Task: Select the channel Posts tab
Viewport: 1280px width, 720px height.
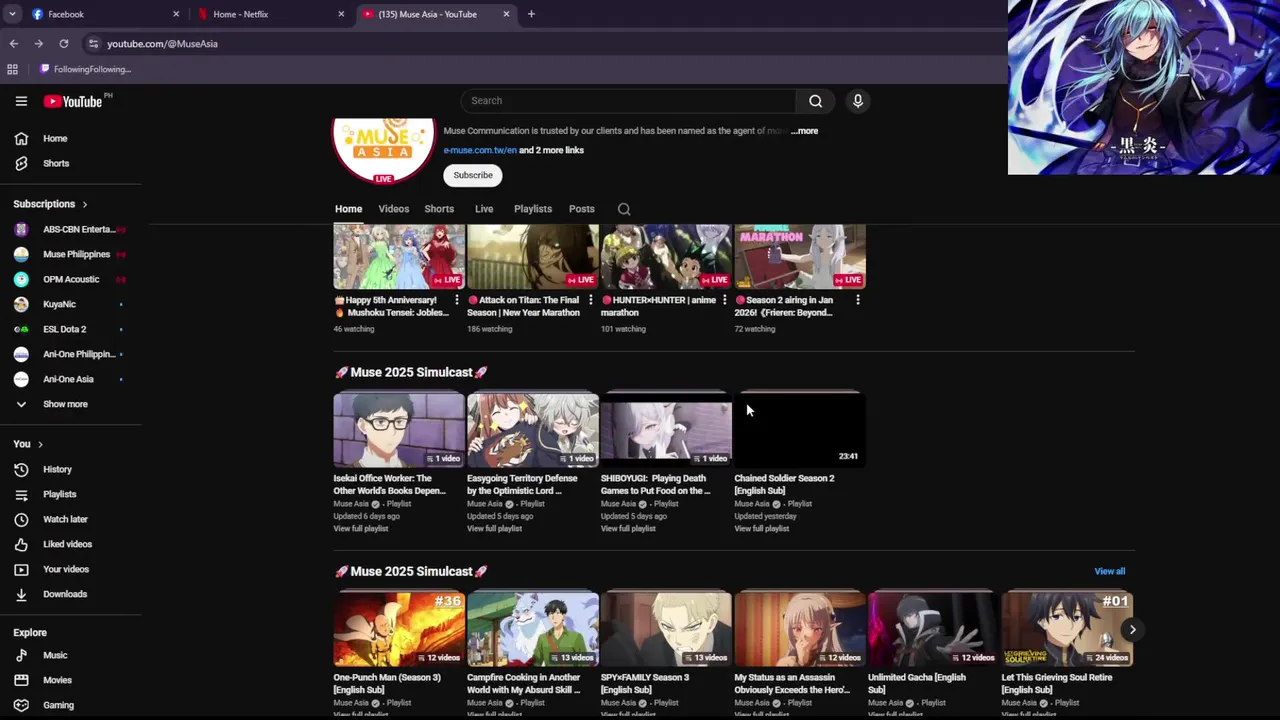Action: point(582,210)
